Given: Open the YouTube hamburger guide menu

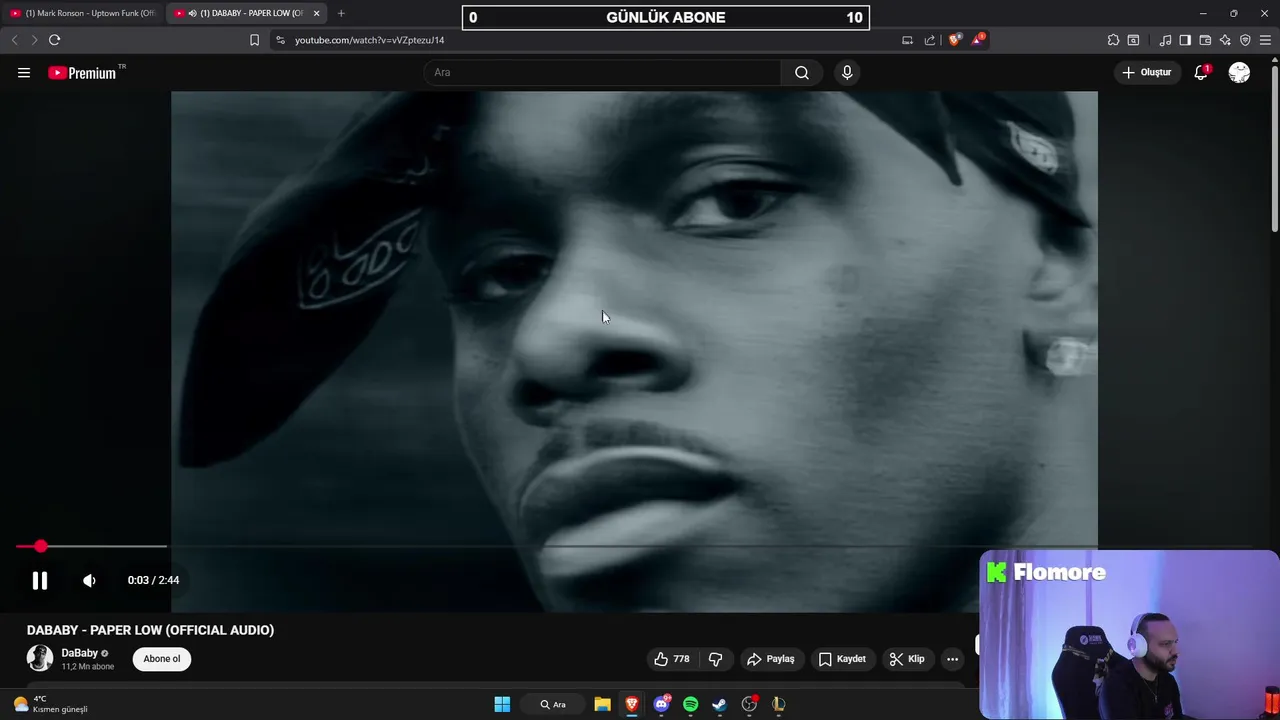Looking at the screenshot, I should point(24,72).
